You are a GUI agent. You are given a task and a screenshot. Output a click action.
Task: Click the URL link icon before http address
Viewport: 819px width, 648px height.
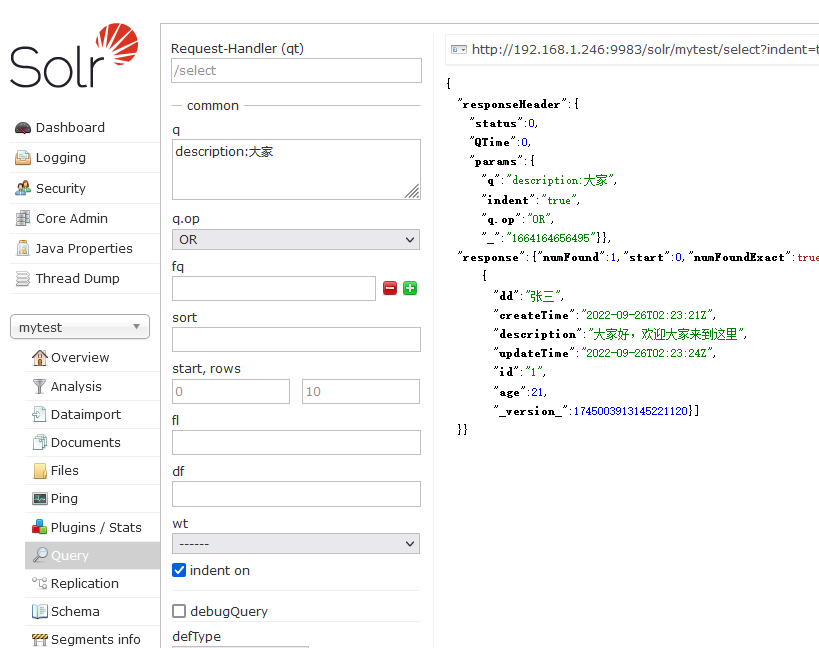point(459,50)
